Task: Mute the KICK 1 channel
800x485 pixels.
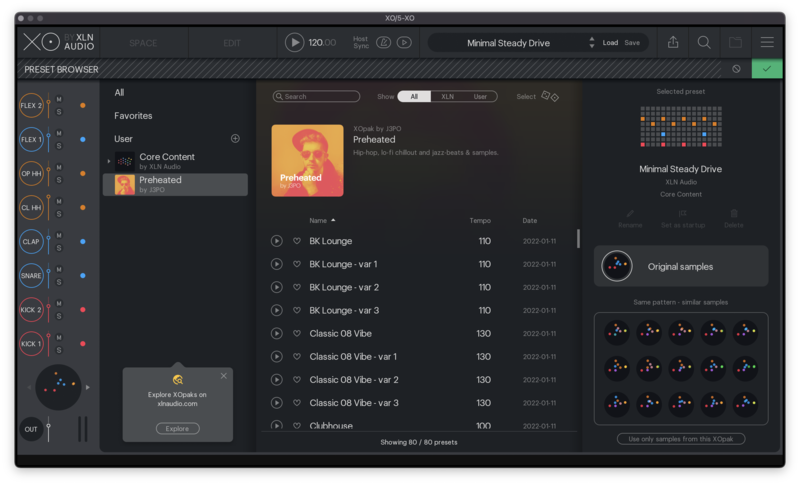Action: tap(59, 338)
